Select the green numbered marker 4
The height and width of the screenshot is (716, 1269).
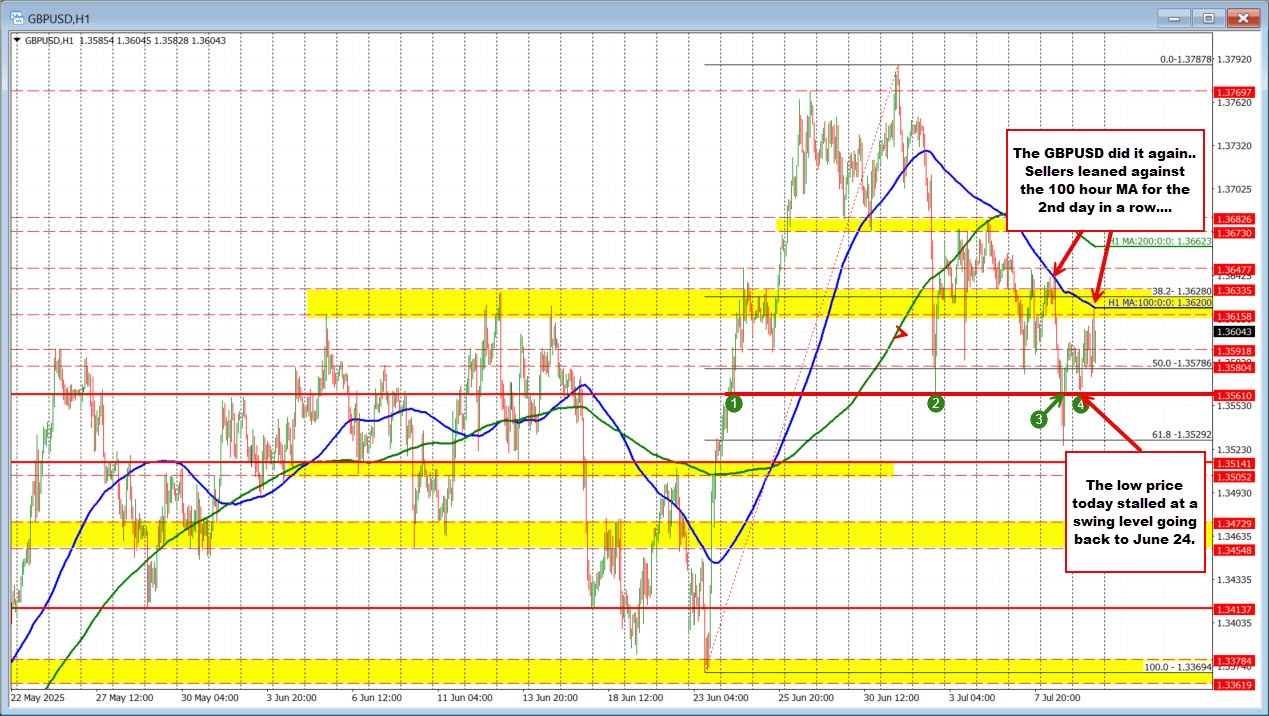point(1080,404)
